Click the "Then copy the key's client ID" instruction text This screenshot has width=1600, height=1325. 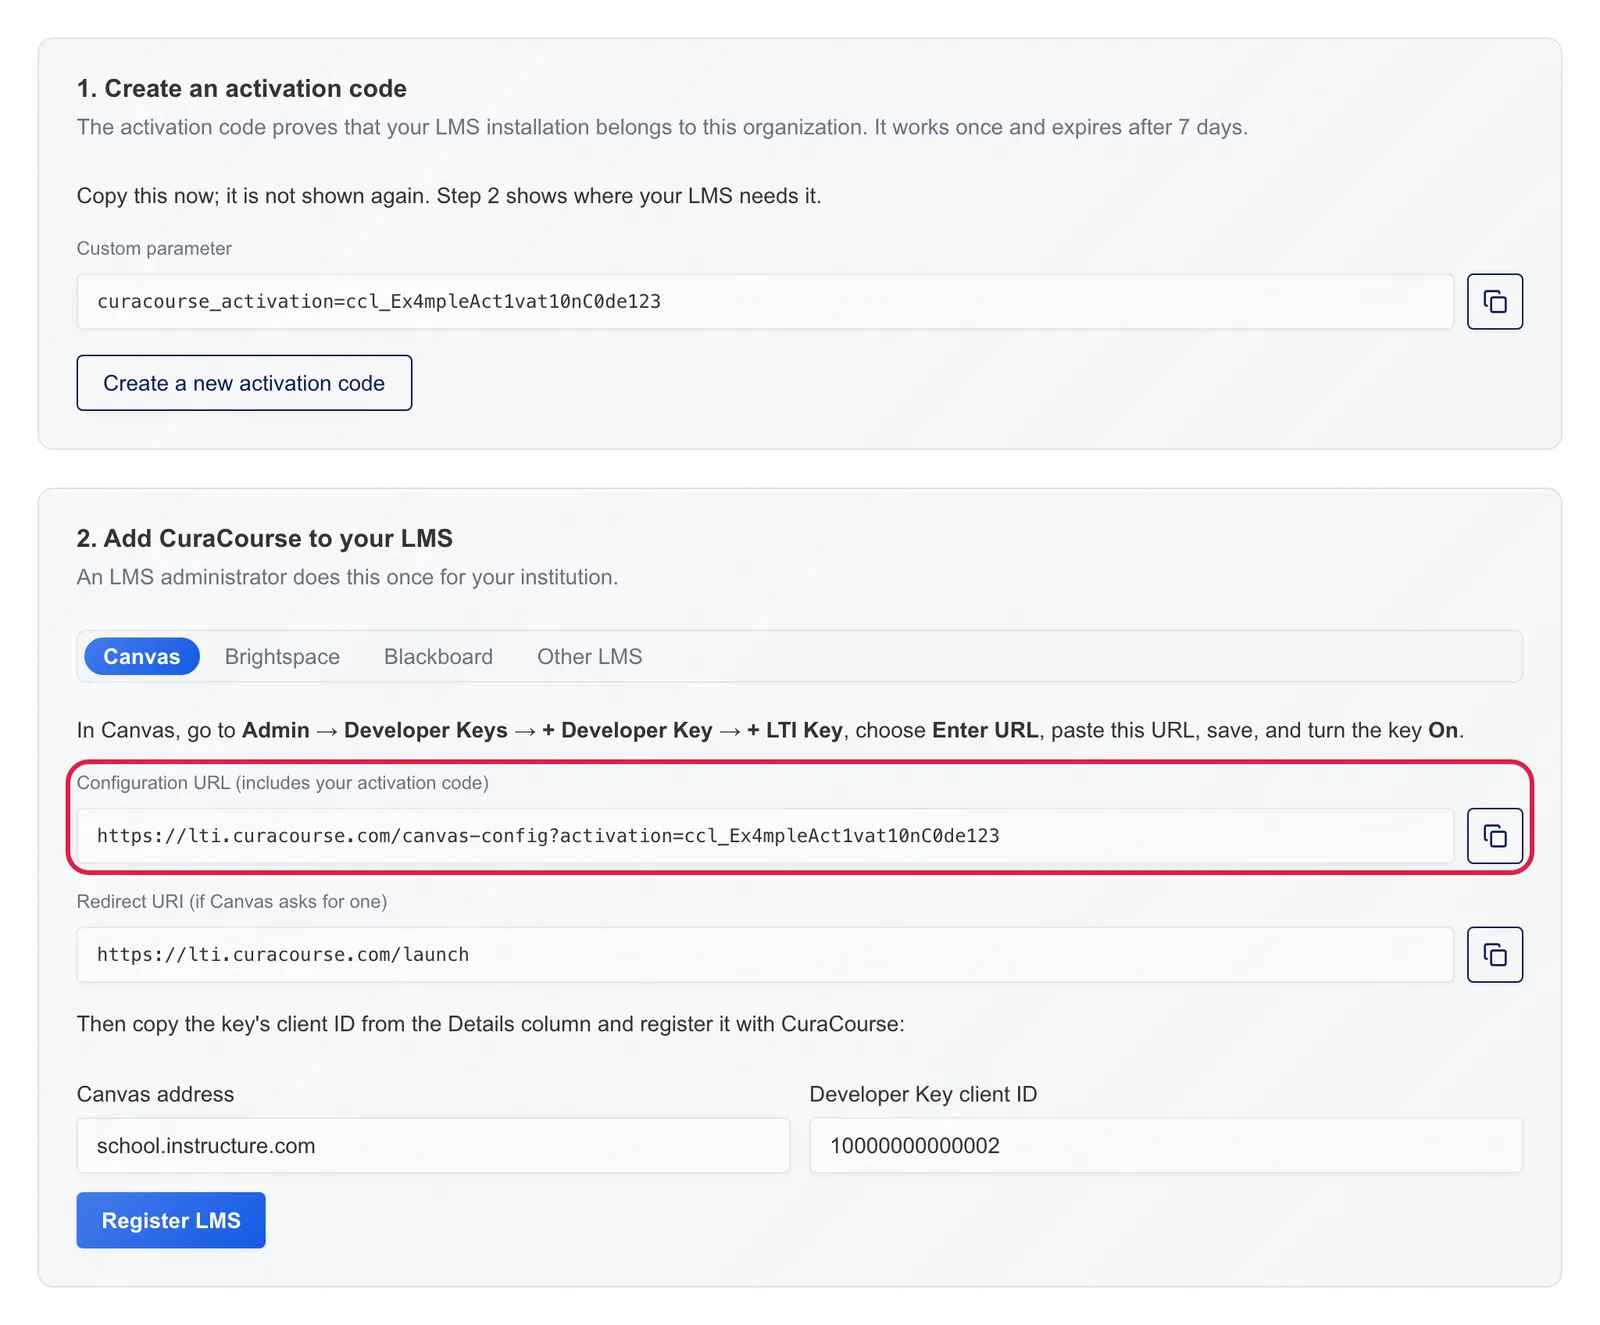[x=491, y=1024]
